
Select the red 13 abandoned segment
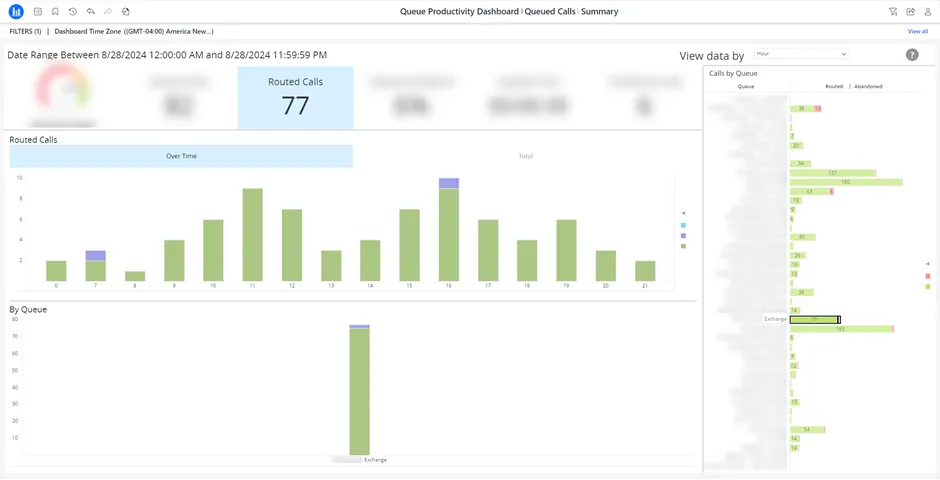tap(818, 108)
